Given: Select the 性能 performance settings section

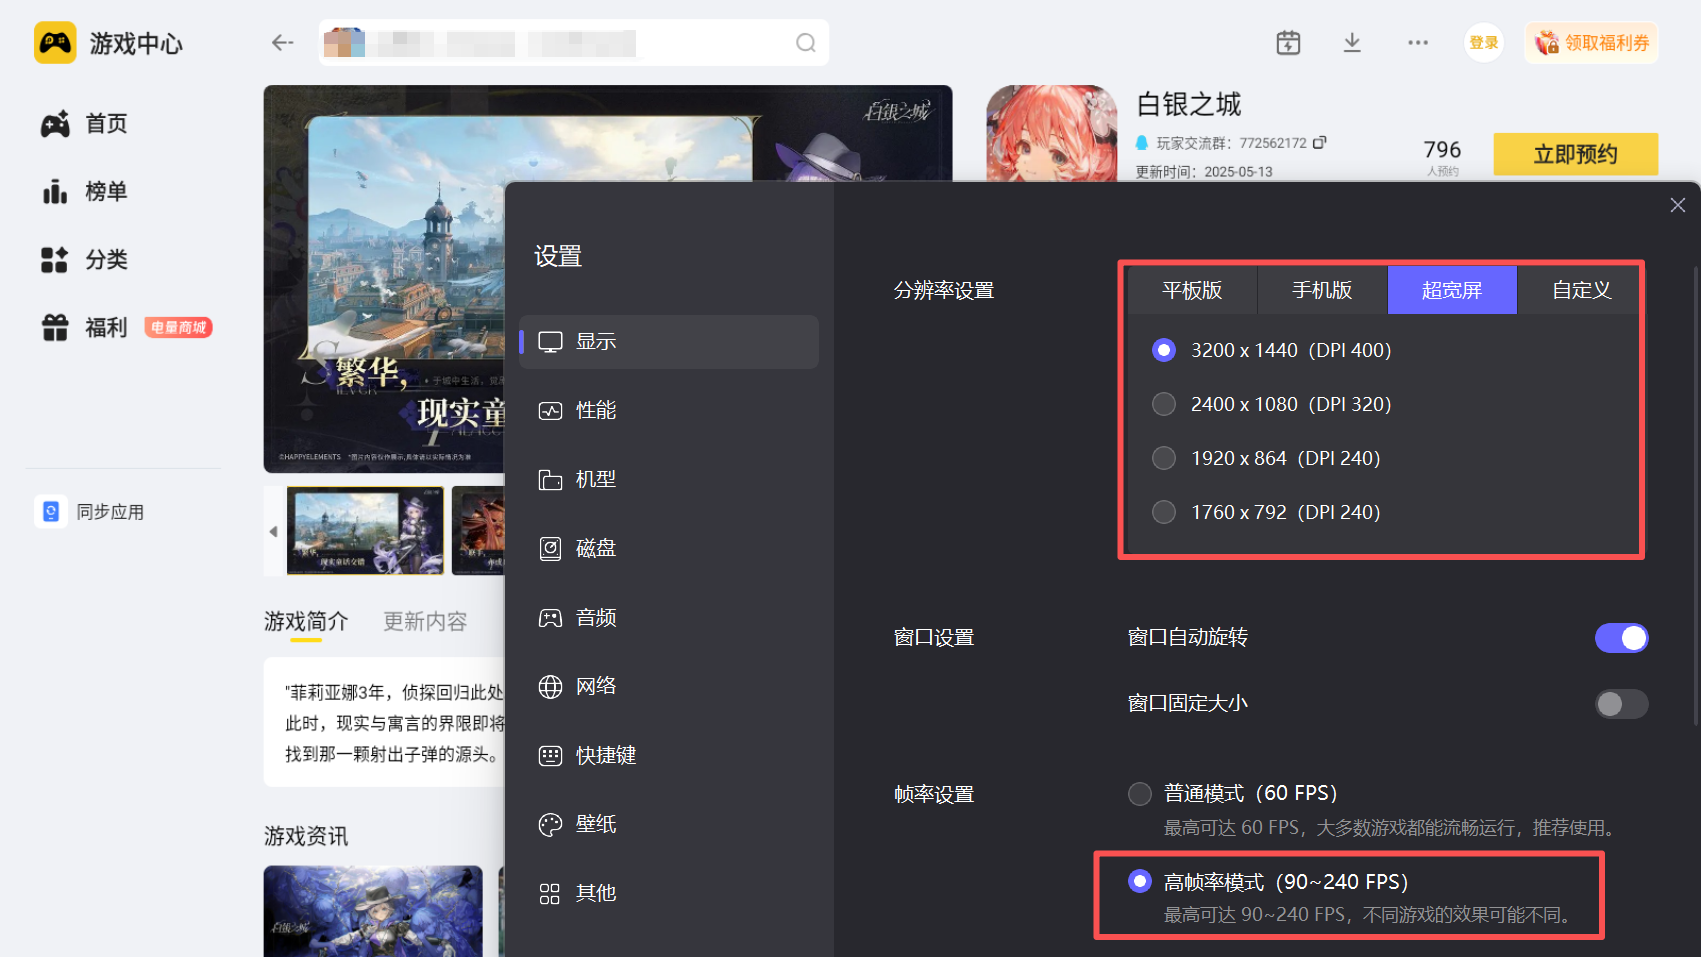Looking at the screenshot, I should pos(669,411).
